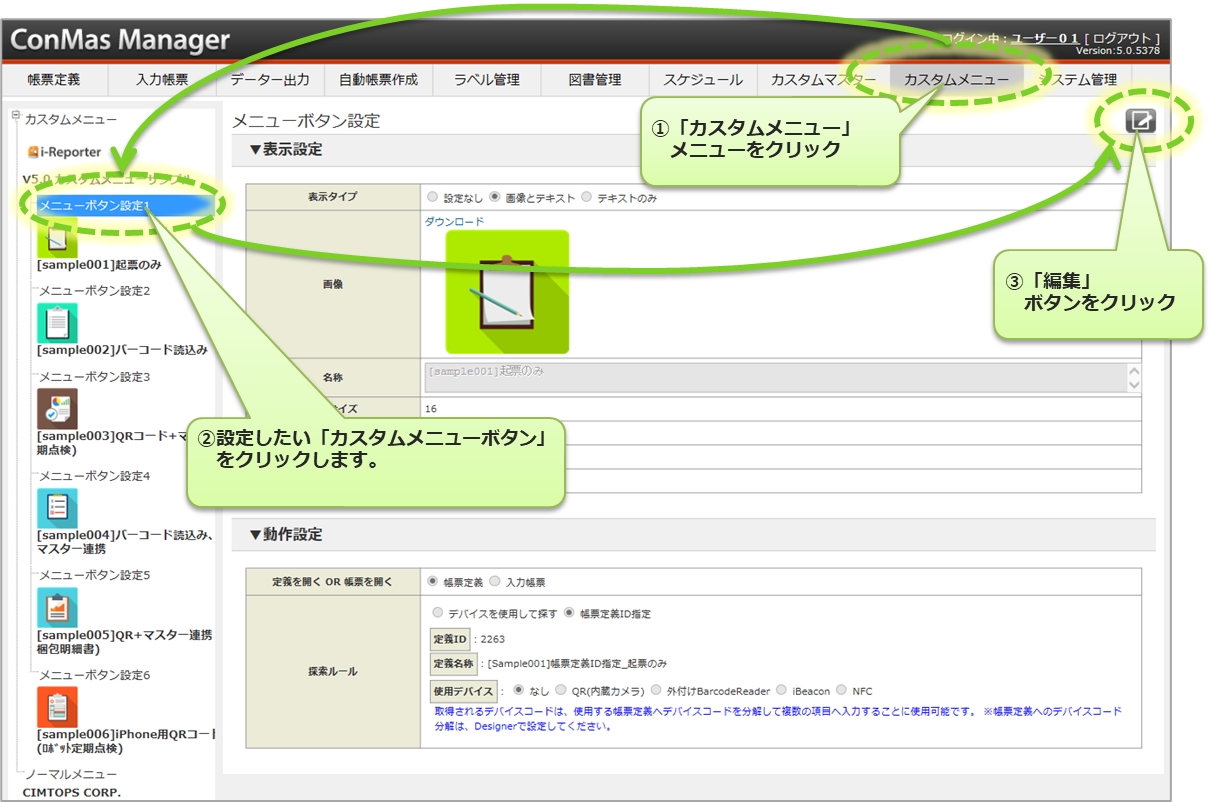Select 画像とテキスト display type radio
Viewport: 1211px width, 802px height.
tap(495, 198)
